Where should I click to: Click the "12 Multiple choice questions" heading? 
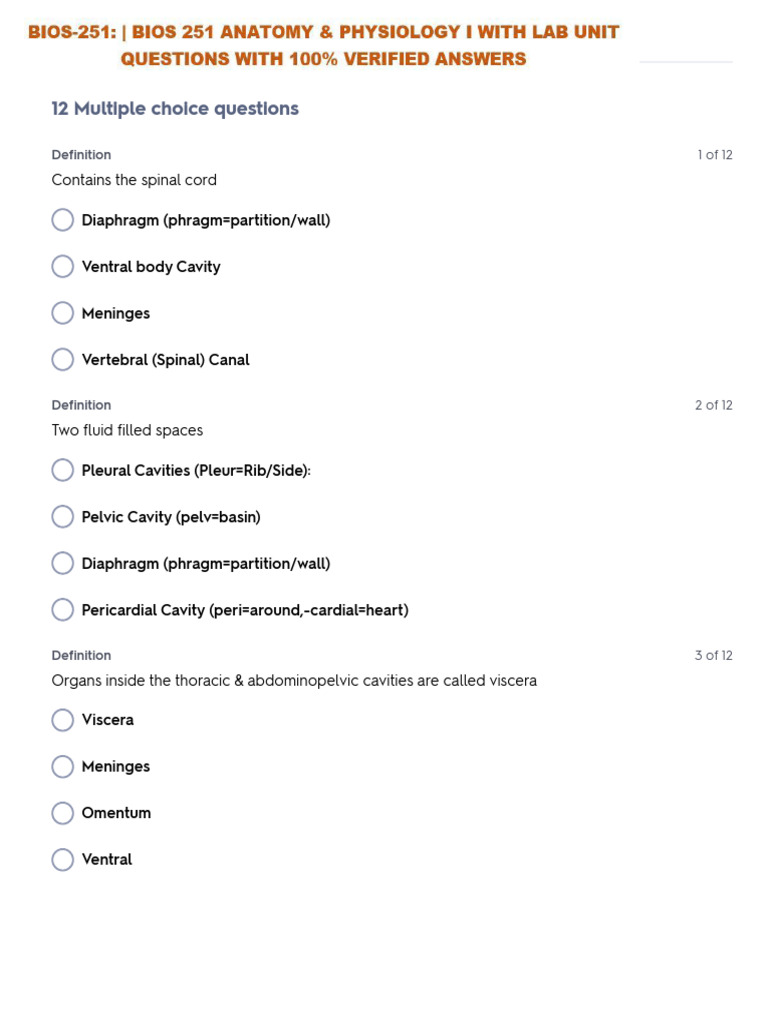pyautogui.click(x=175, y=109)
